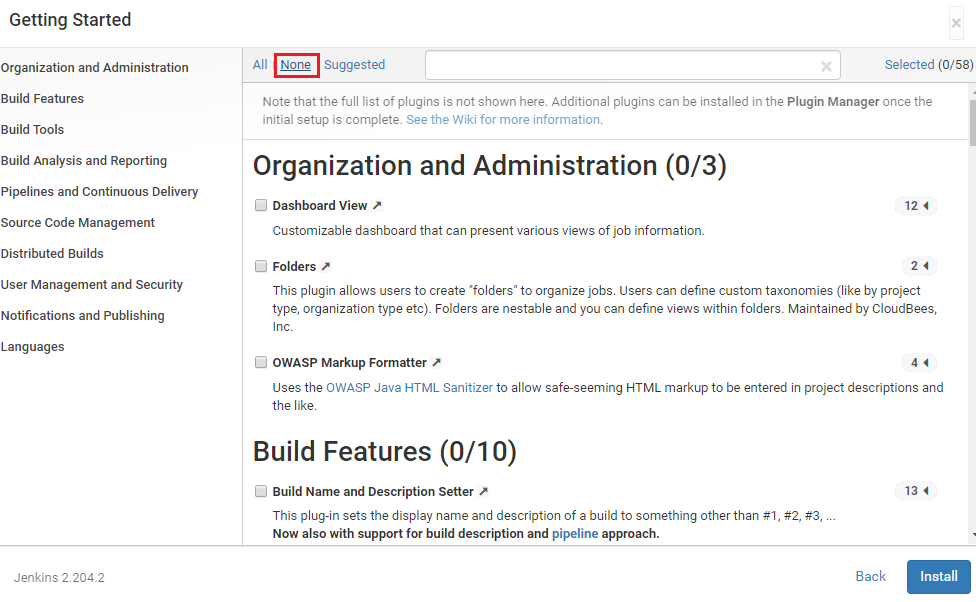Open Distributed Builds category
The width and height of the screenshot is (976, 602).
[52, 253]
